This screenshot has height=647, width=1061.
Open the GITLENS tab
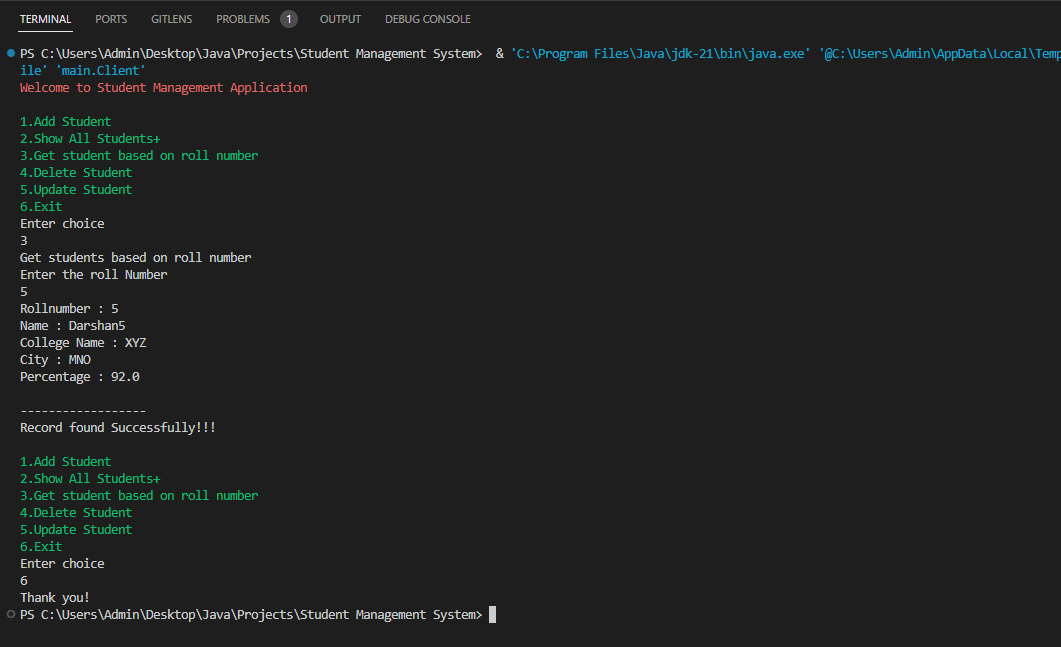(x=171, y=19)
